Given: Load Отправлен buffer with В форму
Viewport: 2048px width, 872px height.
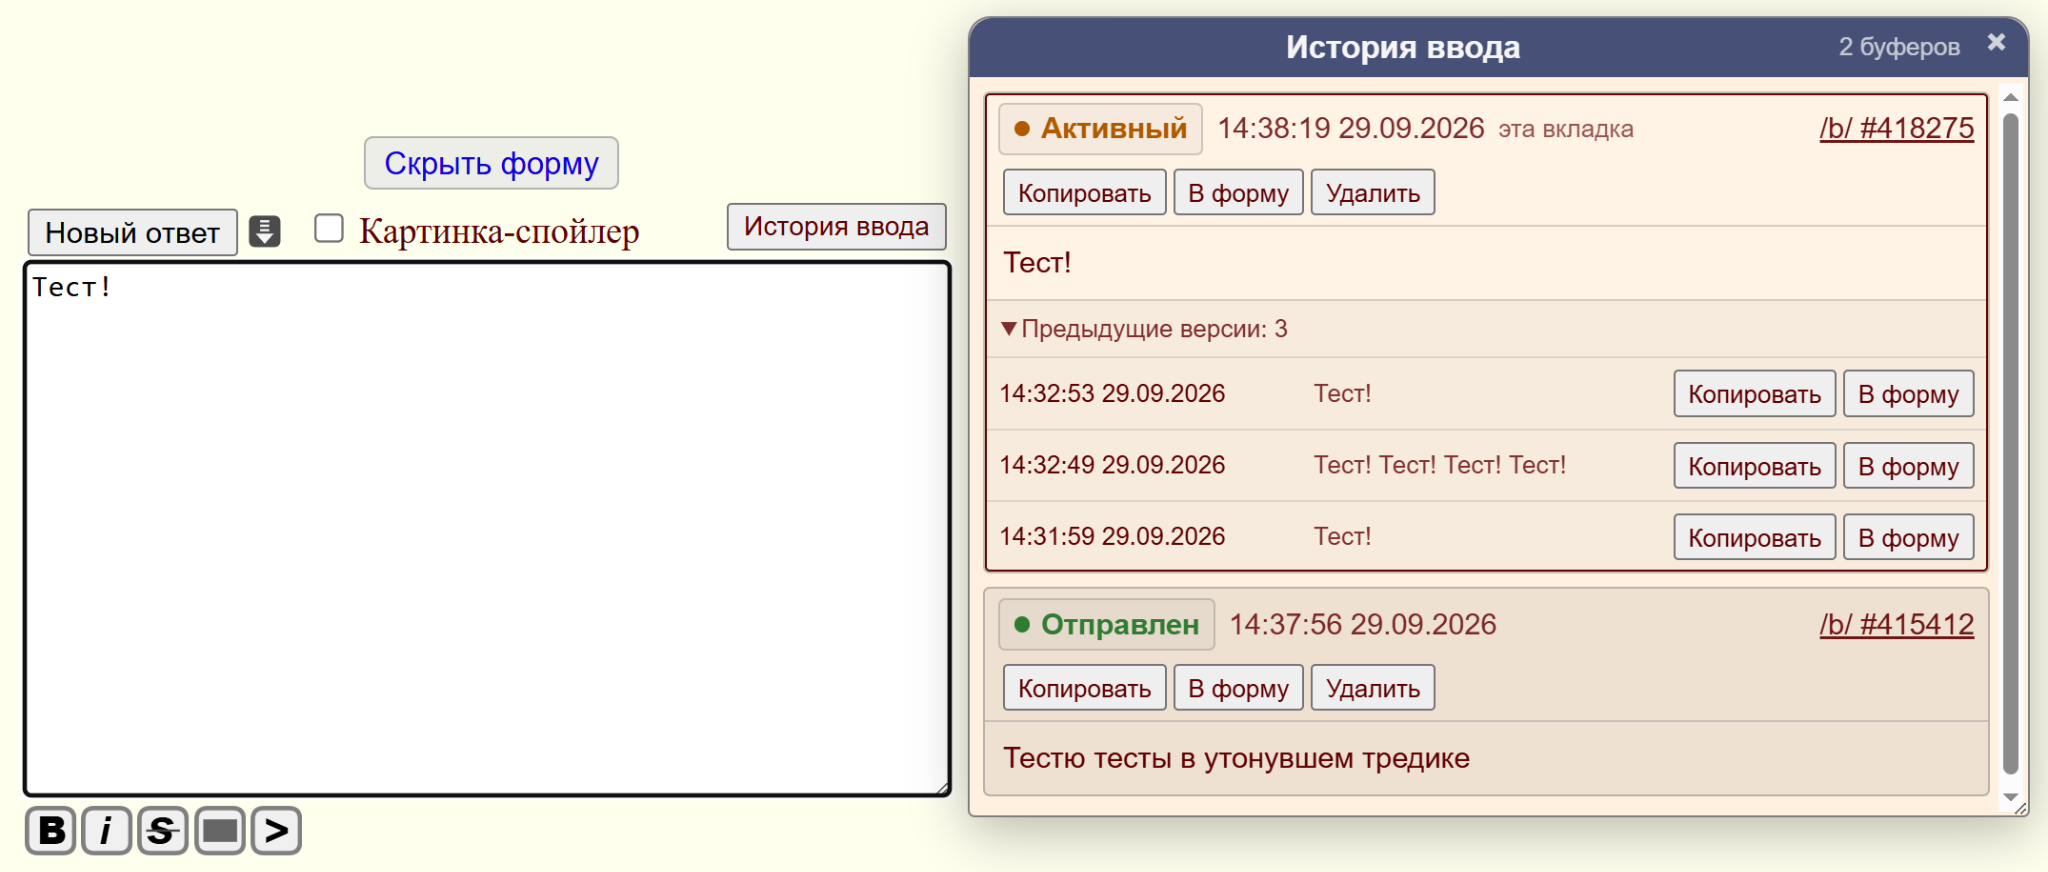Looking at the screenshot, I should (x=1239, y=688).
